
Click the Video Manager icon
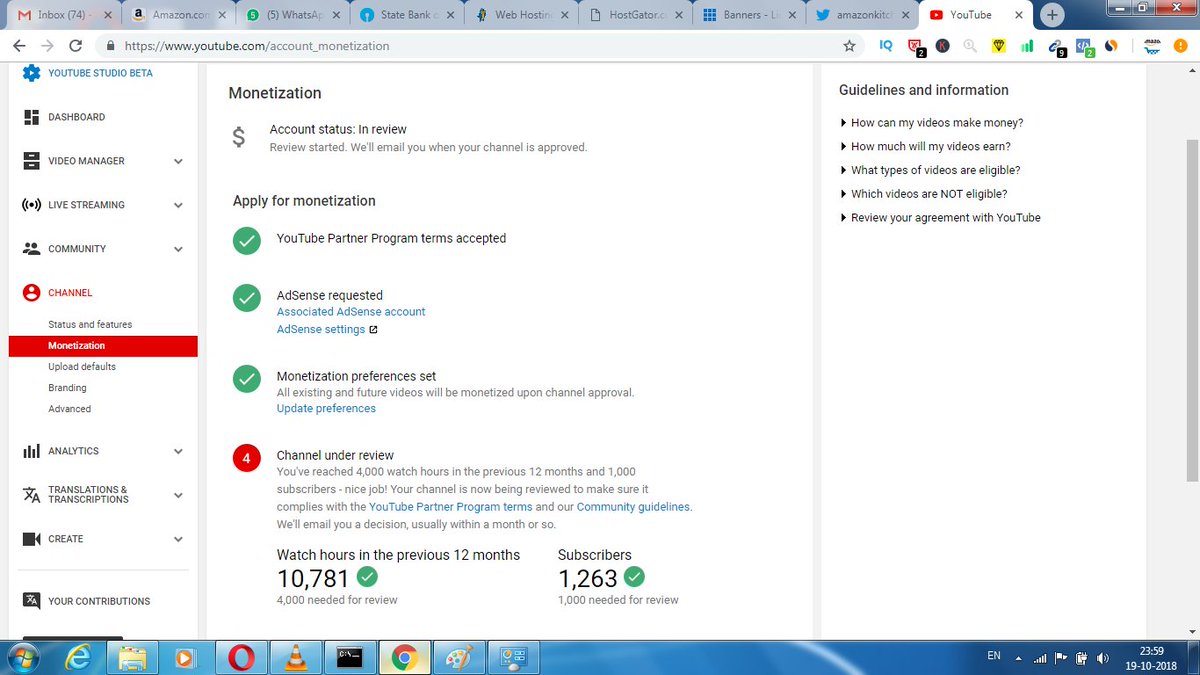point(31,161)
